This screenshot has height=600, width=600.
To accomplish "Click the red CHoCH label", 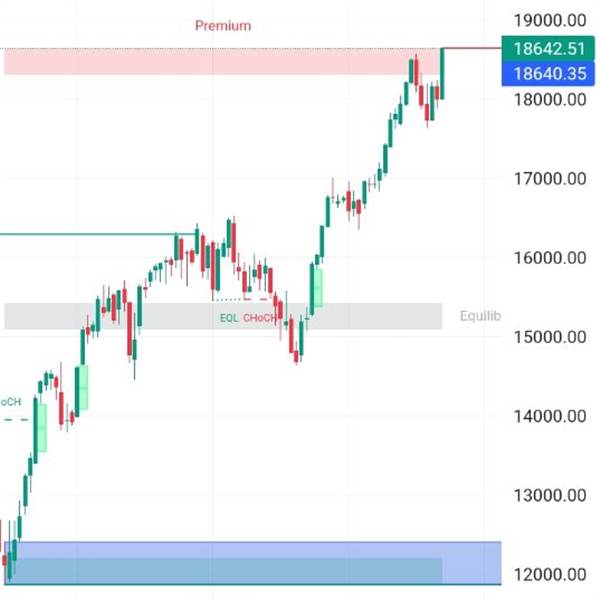I will [260, 318].
